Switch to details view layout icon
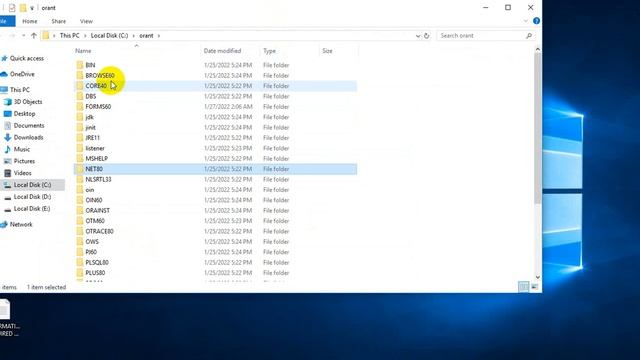Viewport: 640px width, 360px height. (523, 287)
